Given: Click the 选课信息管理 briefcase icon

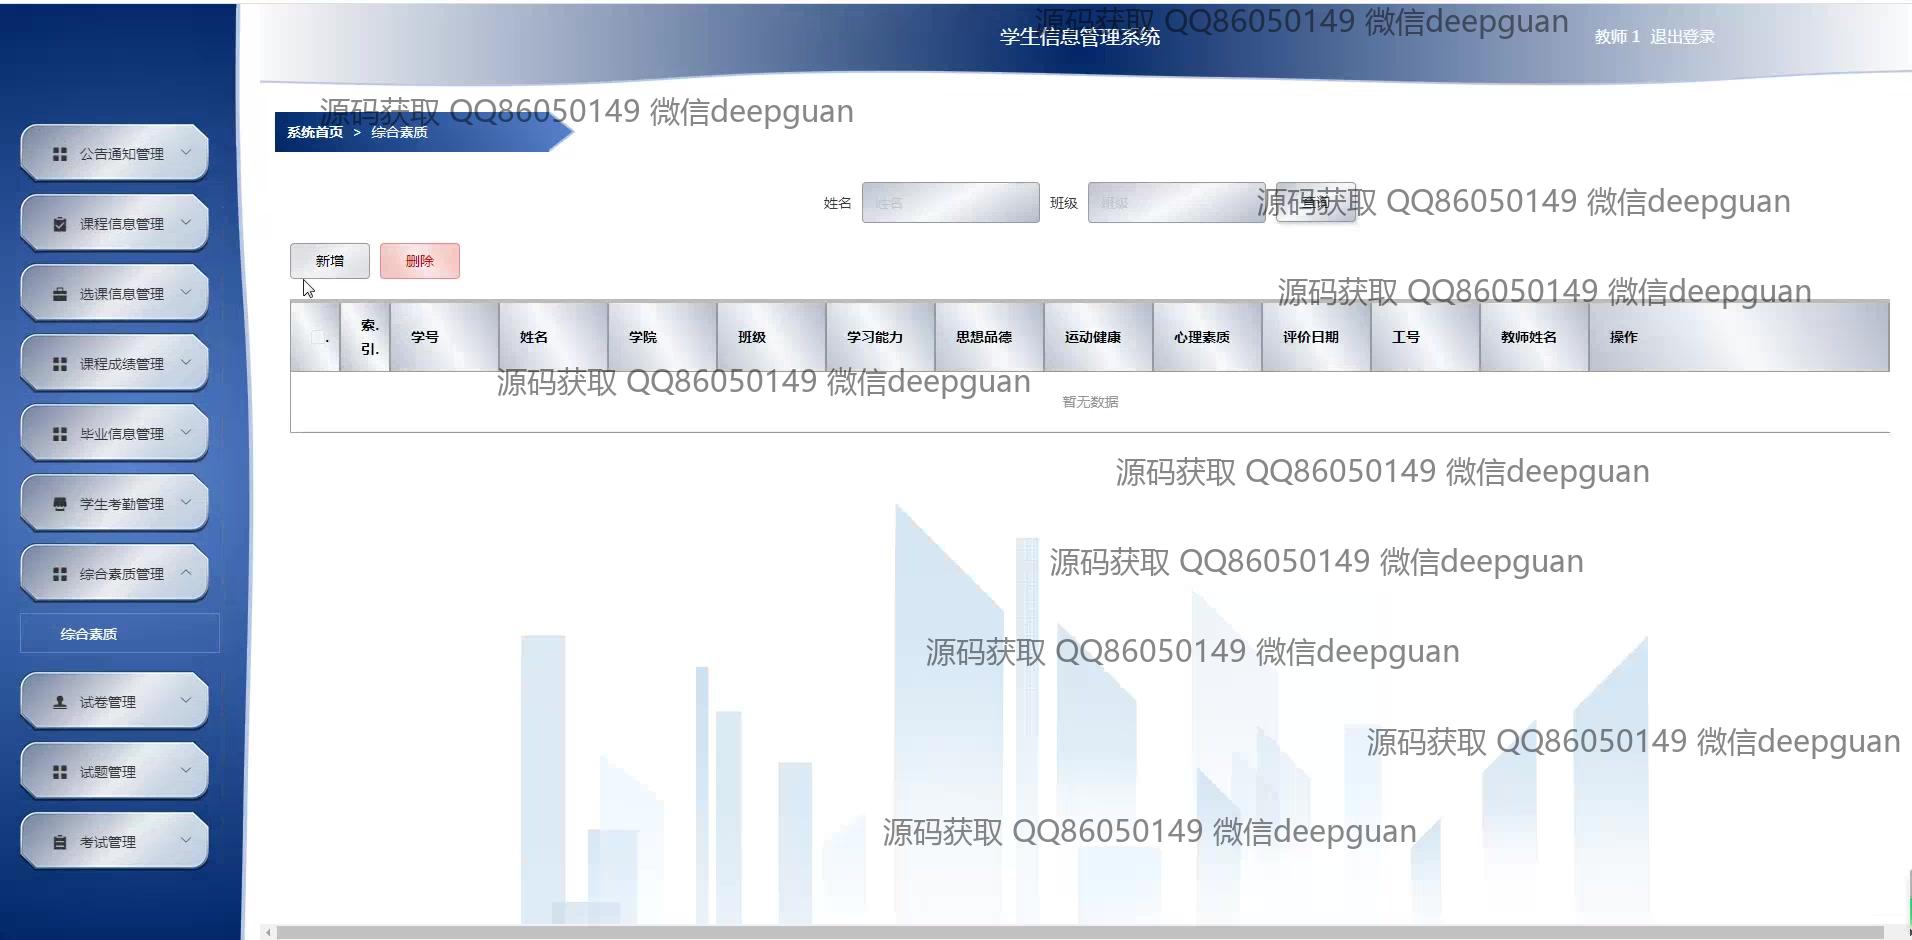Looking at the screenshot, I should 60,294.
